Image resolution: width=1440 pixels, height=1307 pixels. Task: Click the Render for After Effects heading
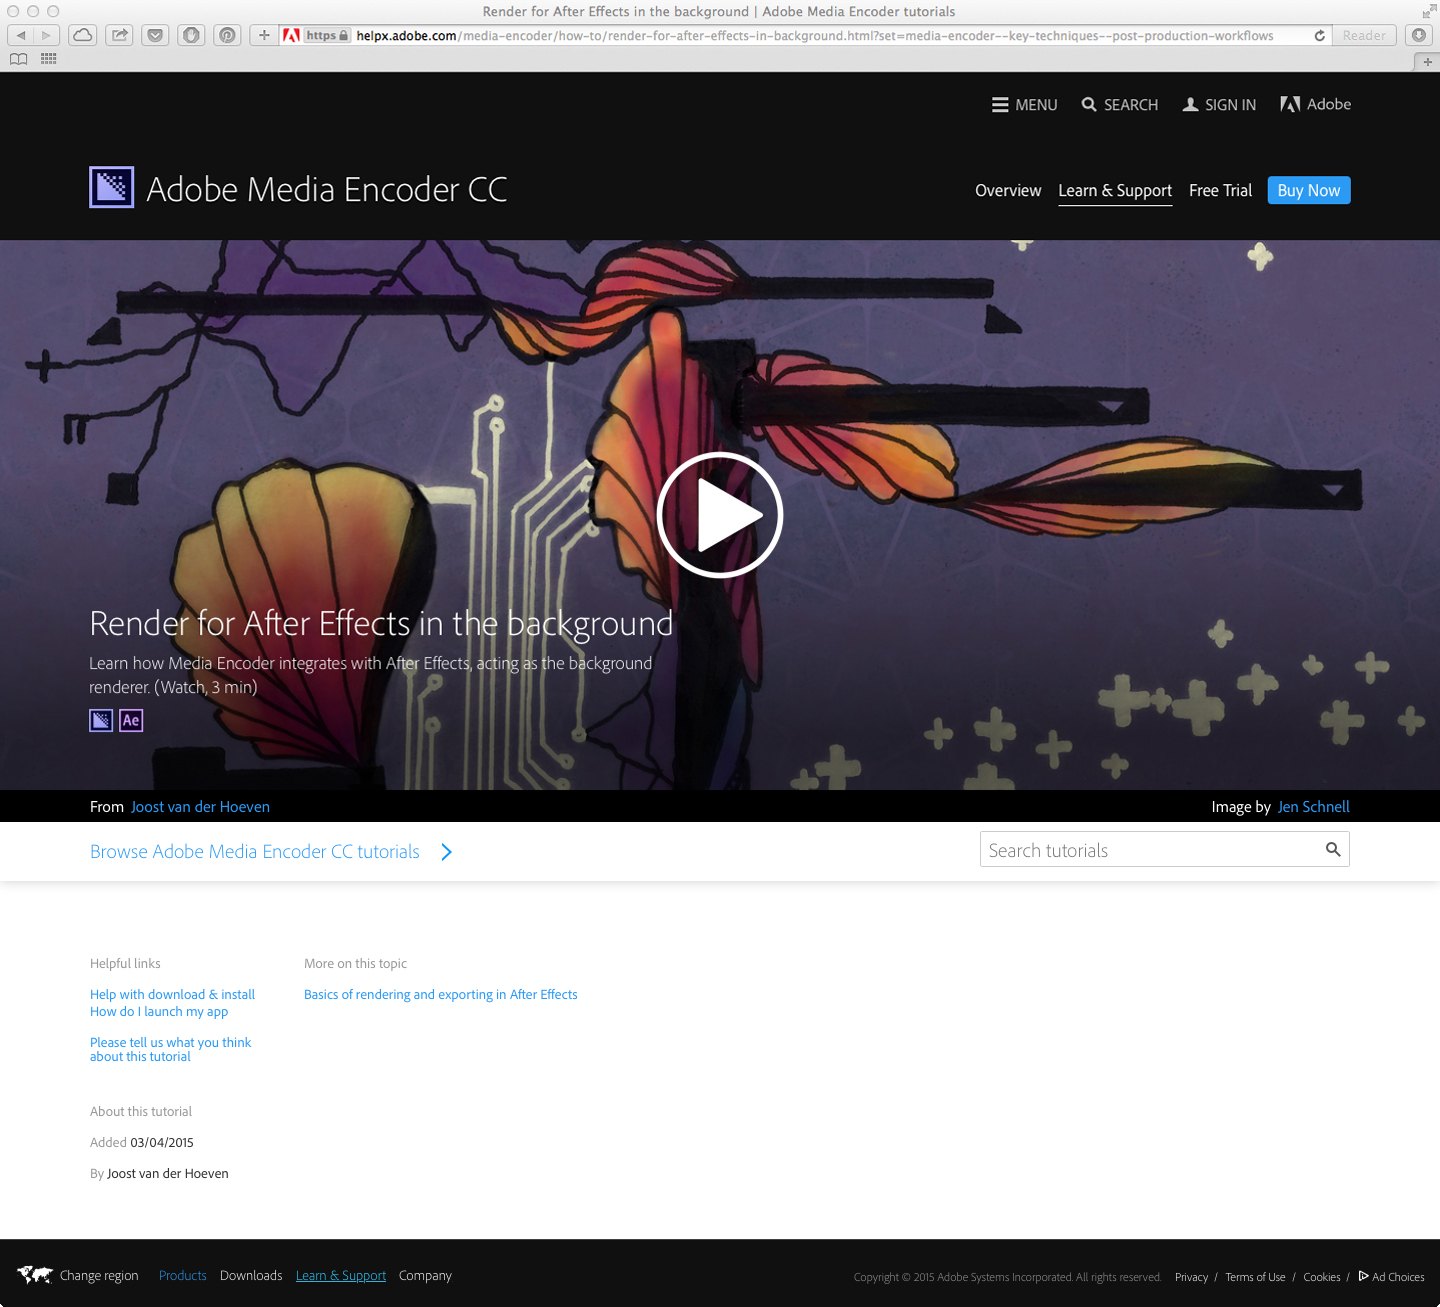tap(381, 624)
